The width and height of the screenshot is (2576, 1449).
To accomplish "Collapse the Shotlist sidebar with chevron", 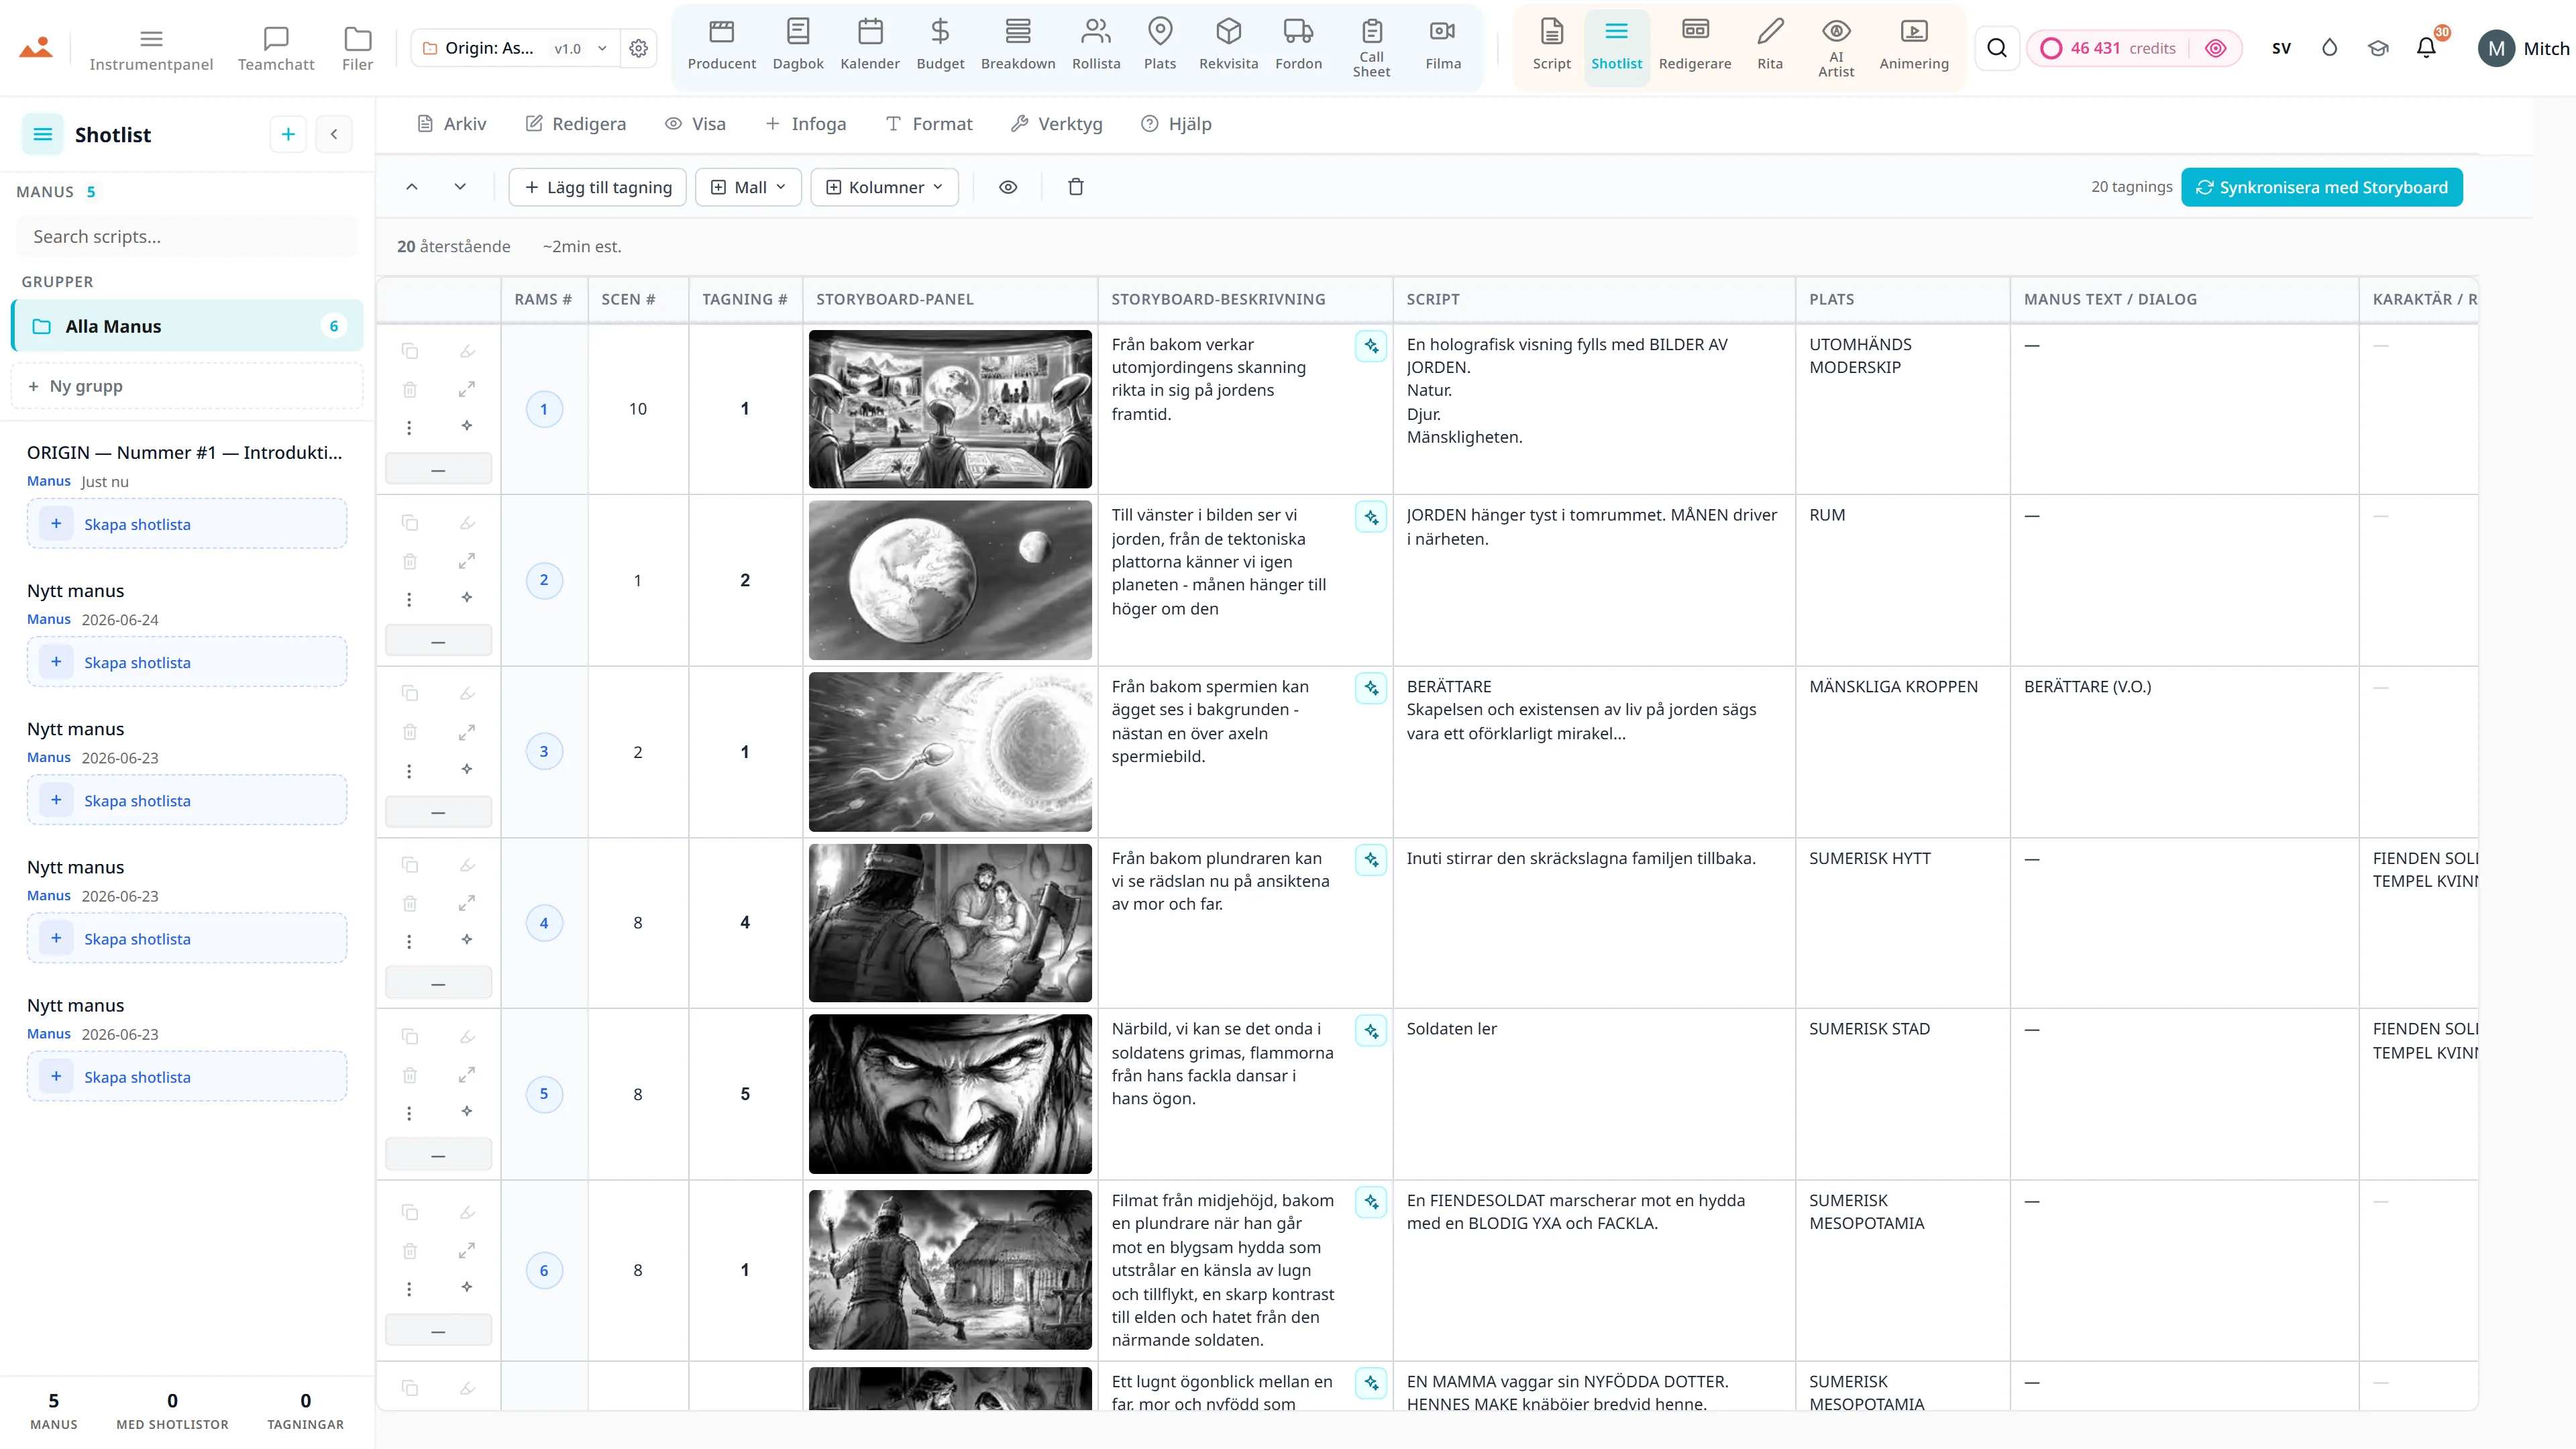I will 334,134.
